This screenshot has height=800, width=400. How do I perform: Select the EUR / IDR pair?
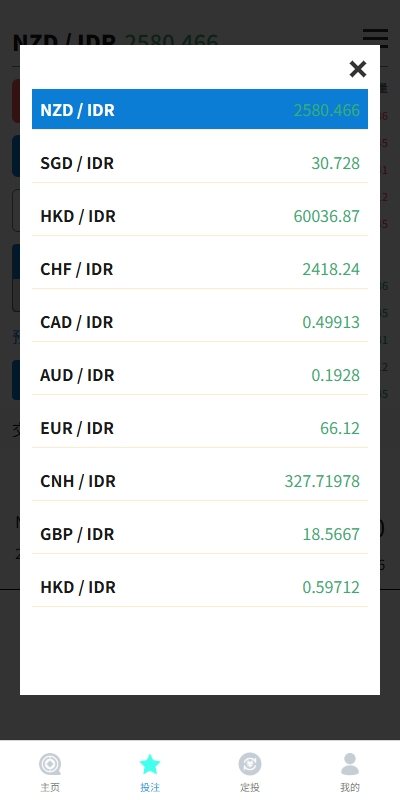(200, 428)
